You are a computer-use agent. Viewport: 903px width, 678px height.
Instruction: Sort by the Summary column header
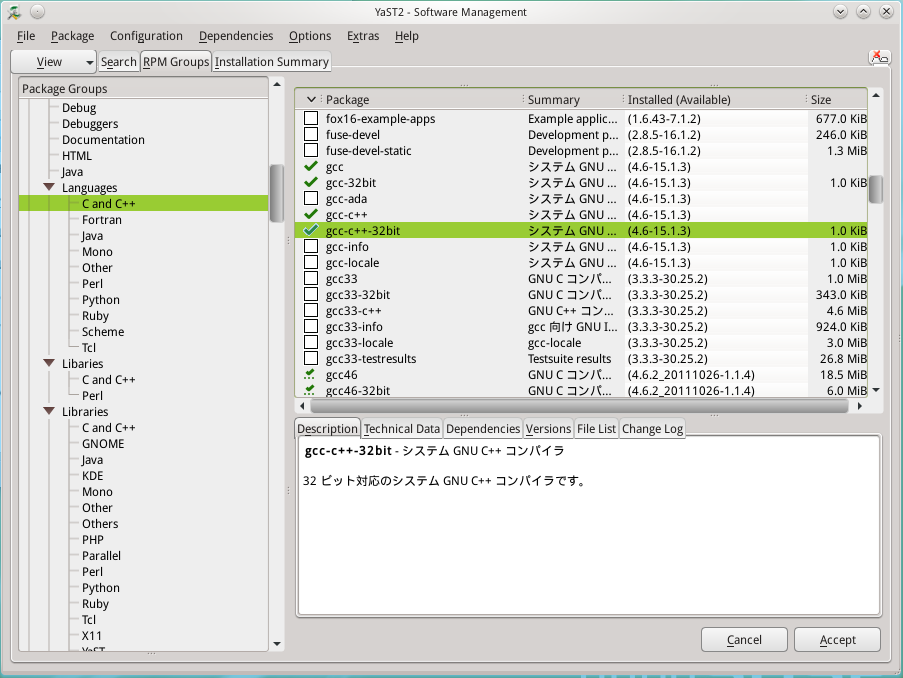click(x=572, y=100)
